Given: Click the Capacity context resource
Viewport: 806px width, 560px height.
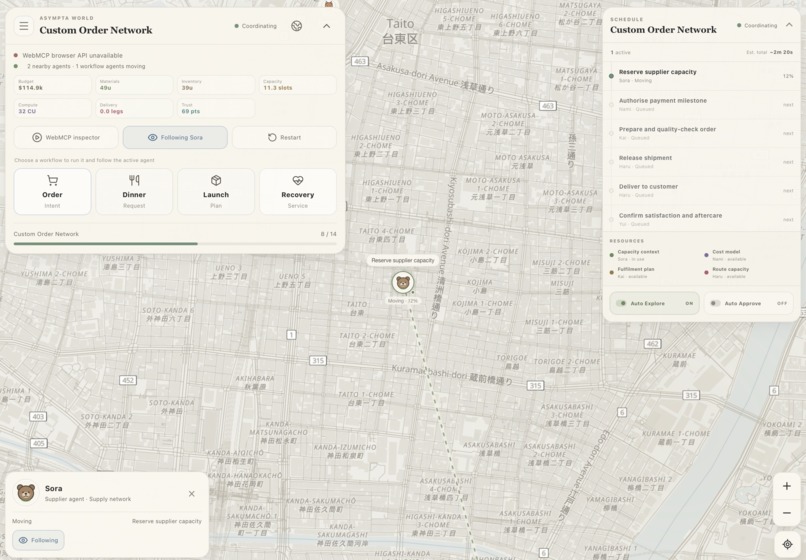Looking at the screenshot, I should pos(634,255).
